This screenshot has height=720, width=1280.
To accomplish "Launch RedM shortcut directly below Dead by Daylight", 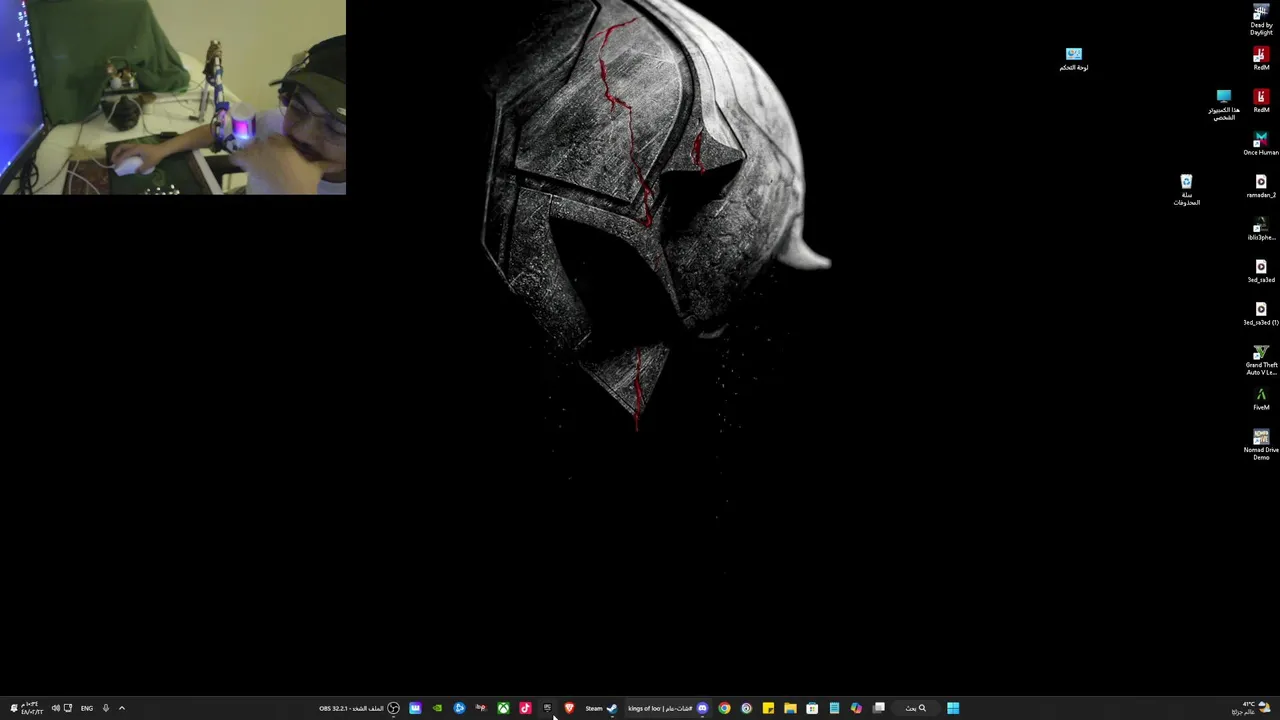I will pos(1261,59).
